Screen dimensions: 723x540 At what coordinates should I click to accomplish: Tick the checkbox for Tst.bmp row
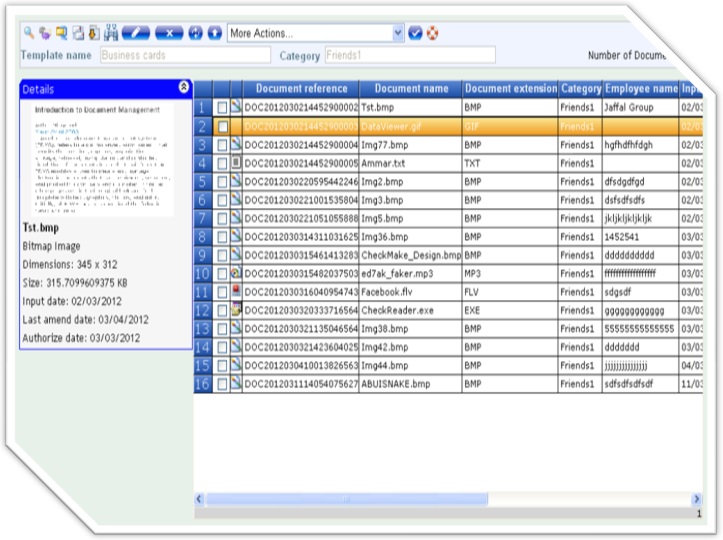(x=222, y=108)
